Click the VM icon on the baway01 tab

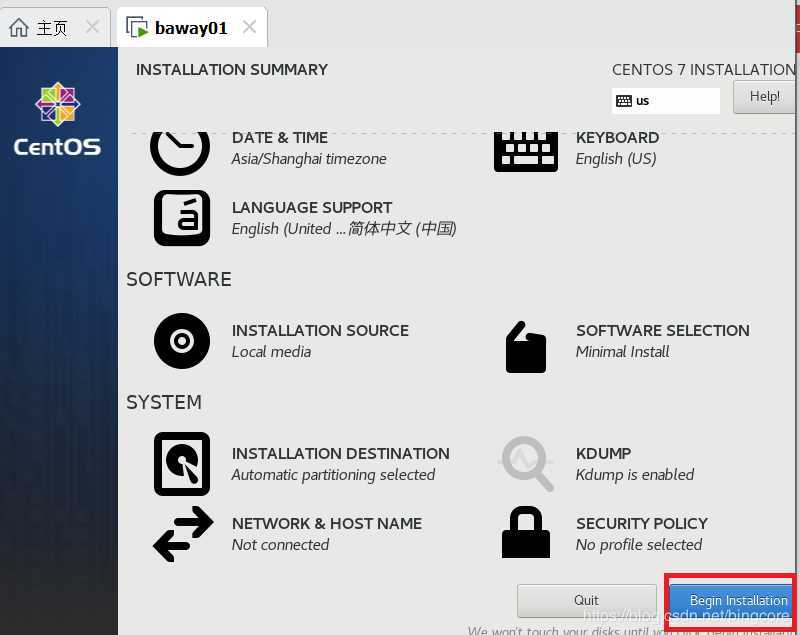[x=137, y=28]
